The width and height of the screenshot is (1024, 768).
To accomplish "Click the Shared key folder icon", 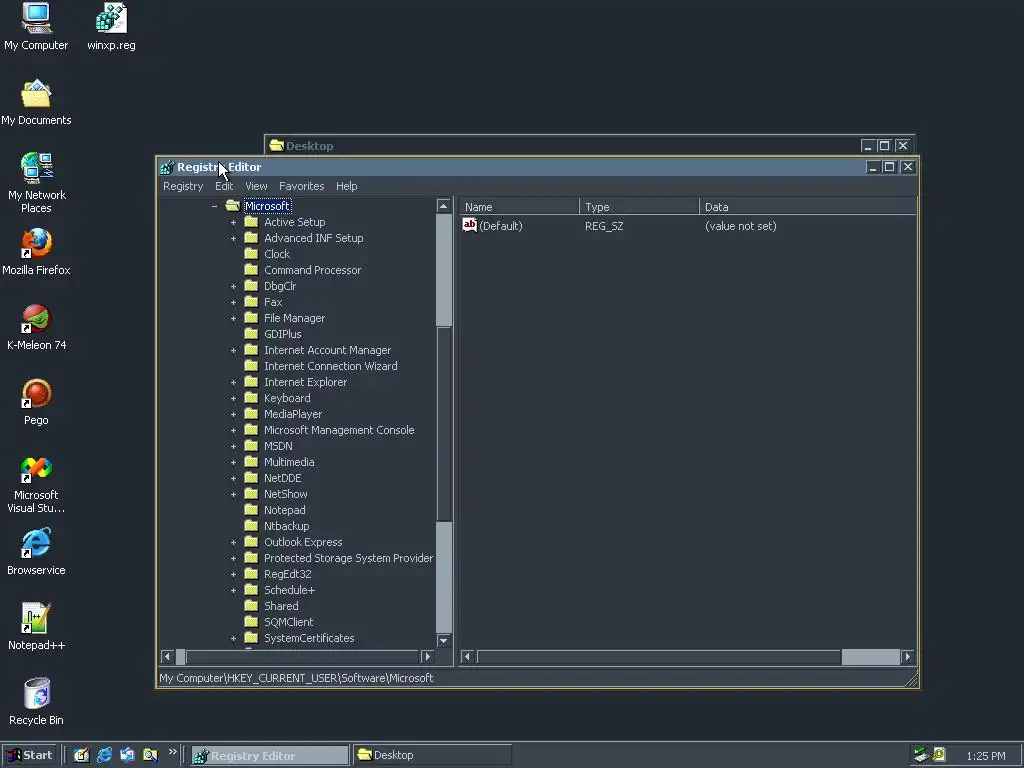I will (x=251, y=605).
